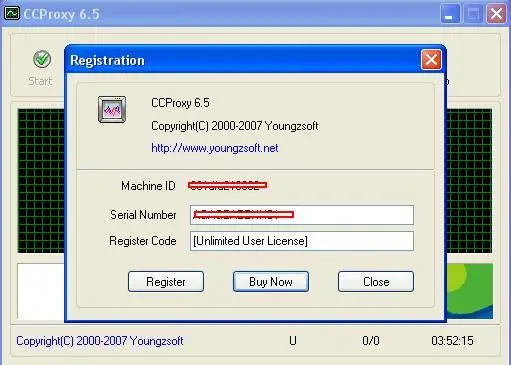Click the 0/0 connections status entry
This screenshot has width=511, height=365.
tap(371, 341)
